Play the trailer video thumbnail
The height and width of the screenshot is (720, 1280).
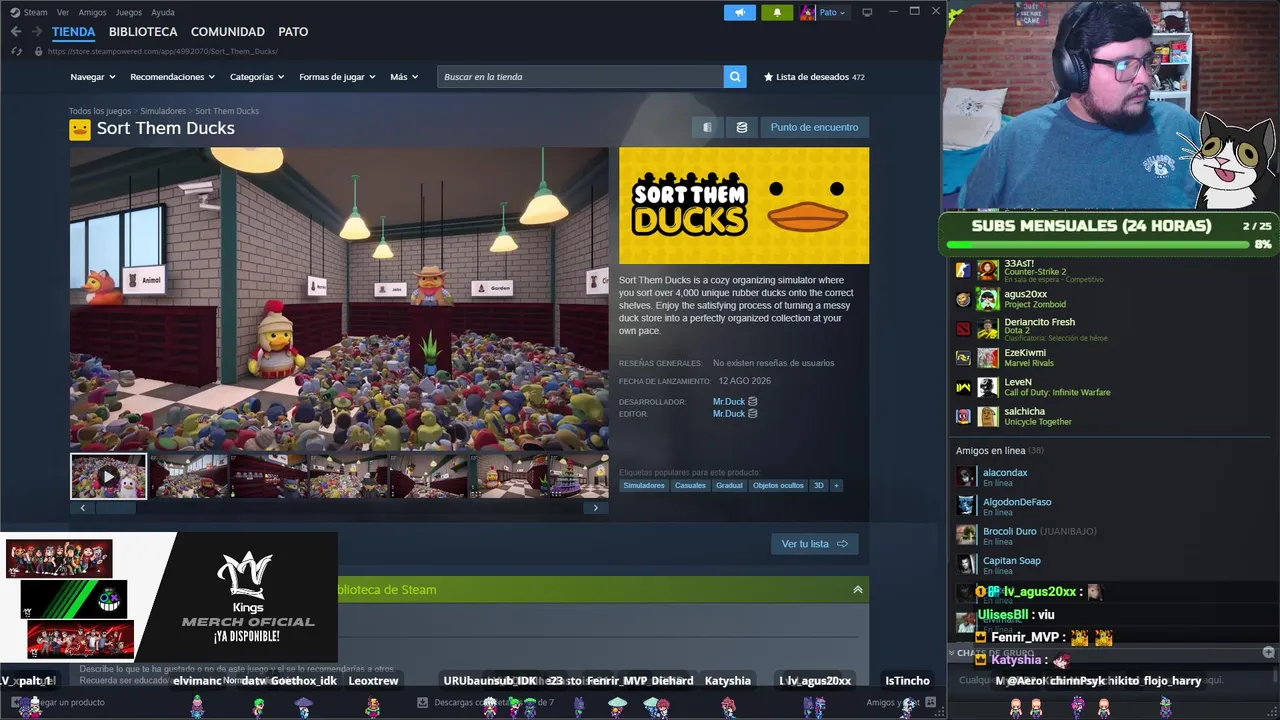108,476
